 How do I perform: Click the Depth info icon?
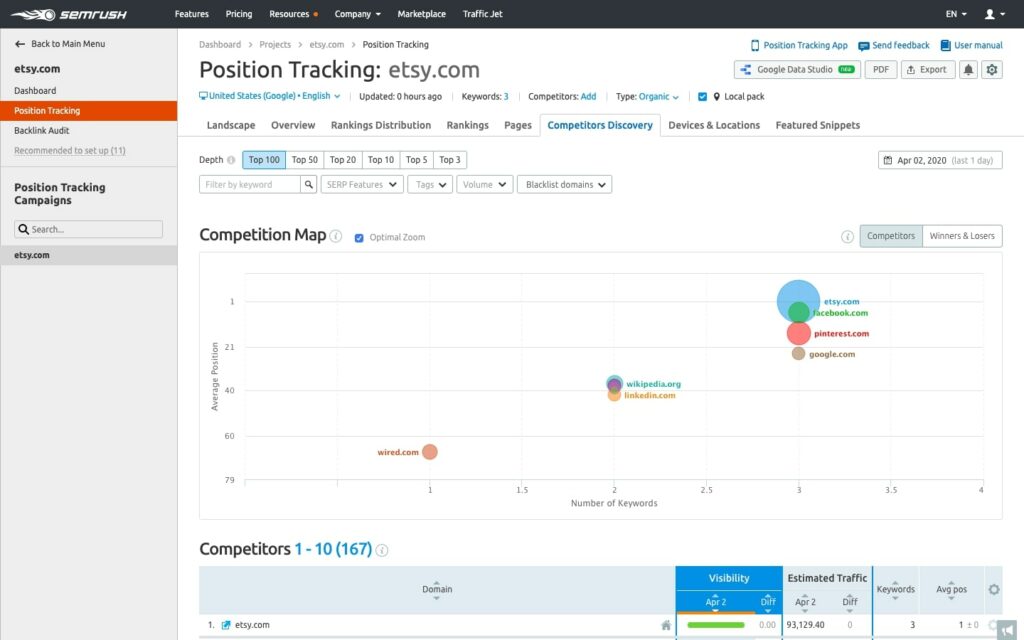pos(231,160)
